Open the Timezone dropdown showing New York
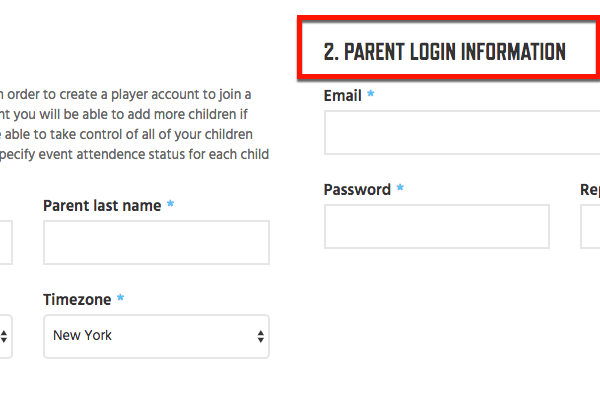Screen dimensions: 600x397 point(156,336)
